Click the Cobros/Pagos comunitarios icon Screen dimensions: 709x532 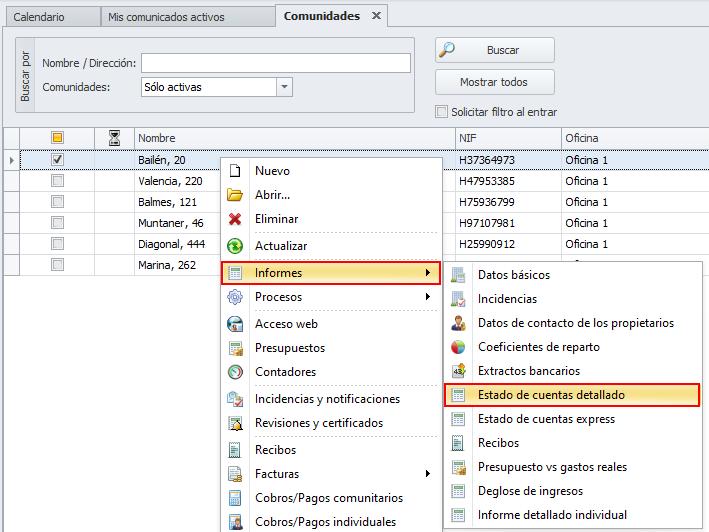click(x=235, y=498)
